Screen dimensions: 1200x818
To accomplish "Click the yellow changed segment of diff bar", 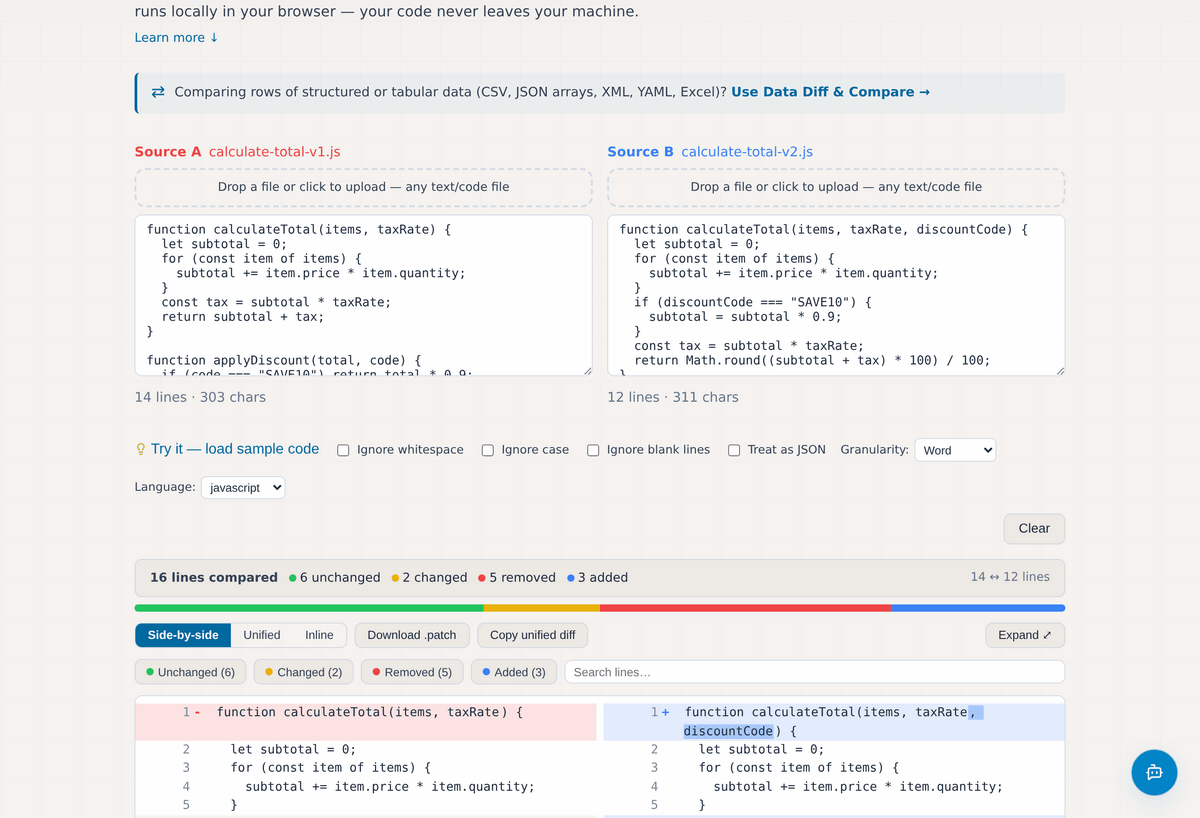I will click(541, 608).
